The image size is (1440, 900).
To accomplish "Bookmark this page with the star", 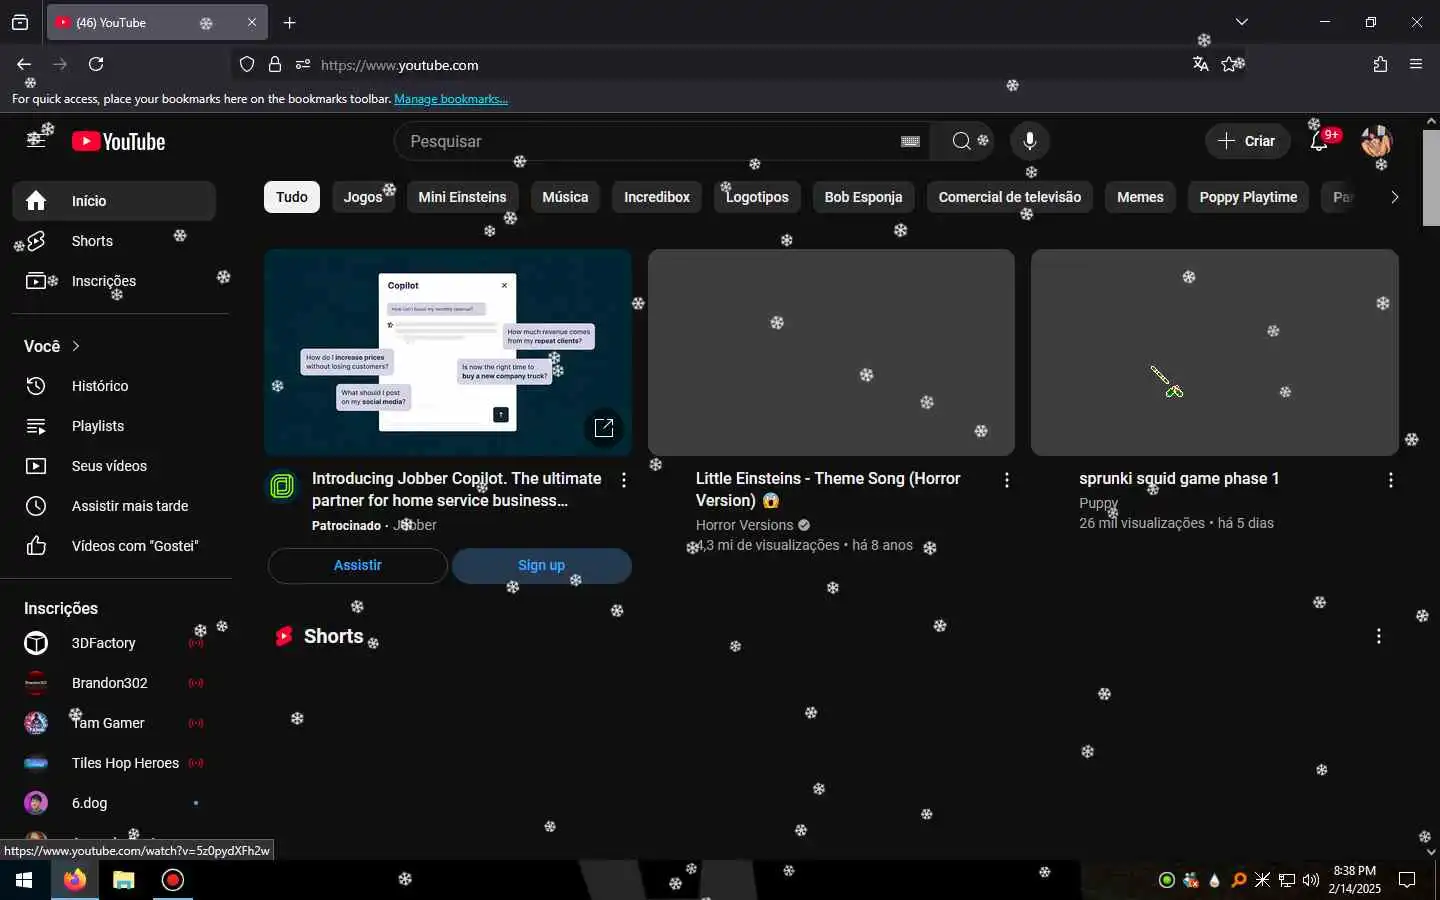I will pos(1230,64).
